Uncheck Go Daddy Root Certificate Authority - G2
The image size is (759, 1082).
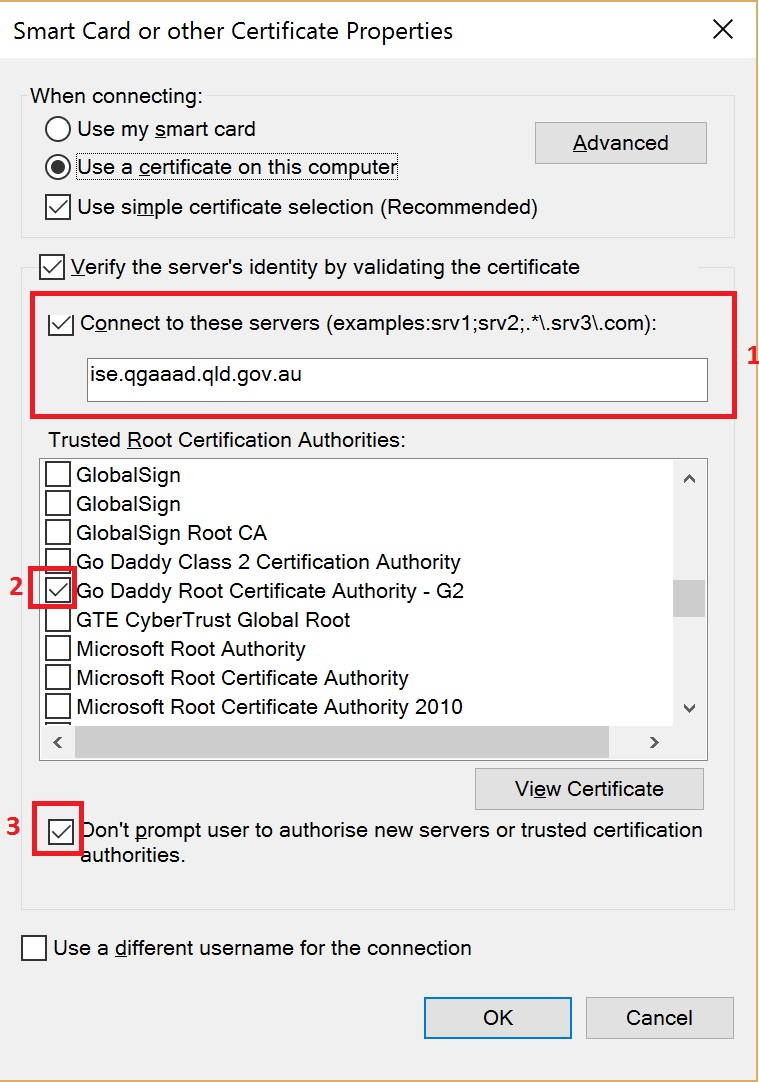57,591
